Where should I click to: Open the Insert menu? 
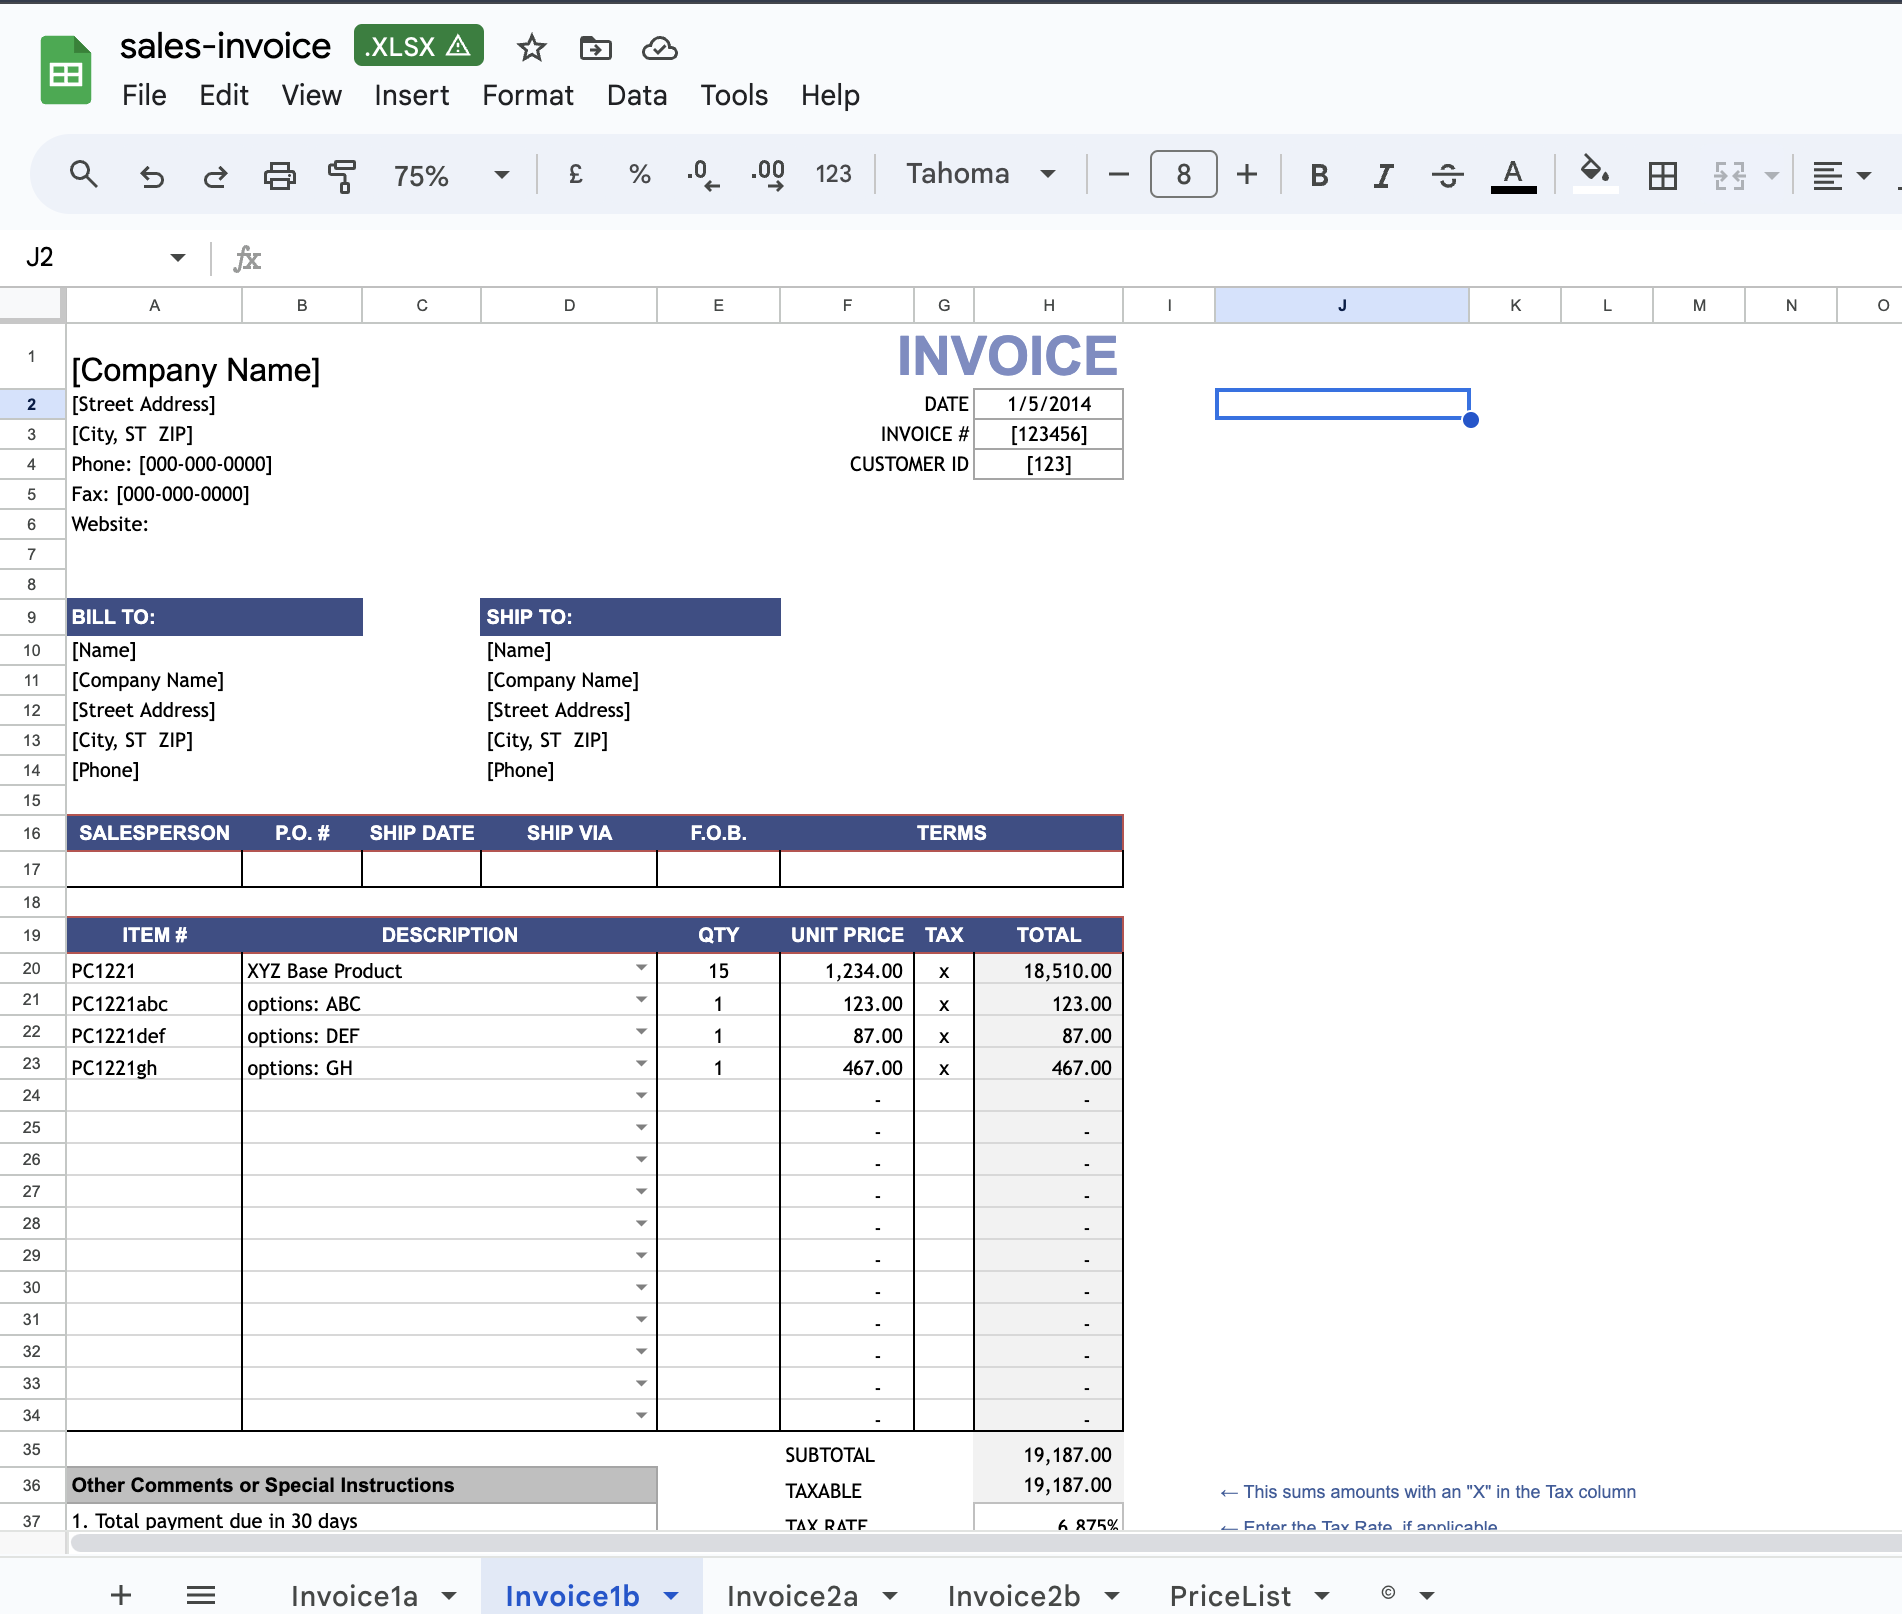[x=412, y=95]
